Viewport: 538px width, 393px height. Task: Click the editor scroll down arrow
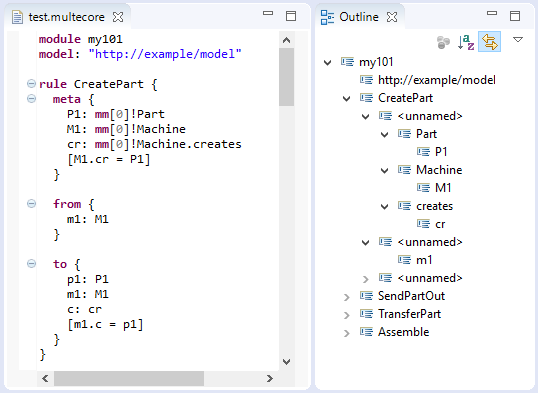coord(286,361)
